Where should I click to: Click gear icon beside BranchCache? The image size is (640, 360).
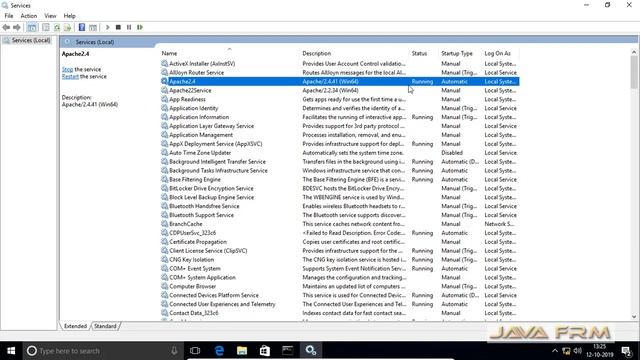click(x=164, y=224)
